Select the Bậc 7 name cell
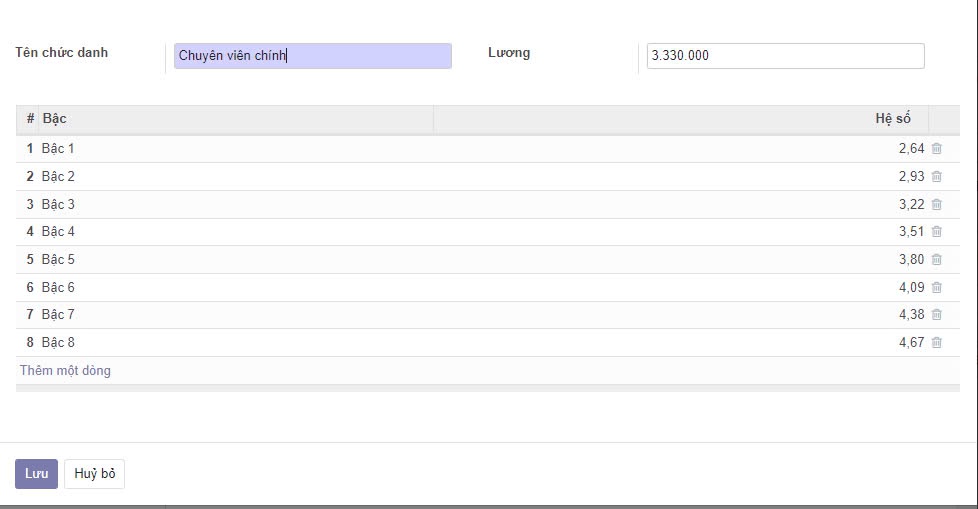This screenshot has height=509, width=978. click(x=58, y=315)
